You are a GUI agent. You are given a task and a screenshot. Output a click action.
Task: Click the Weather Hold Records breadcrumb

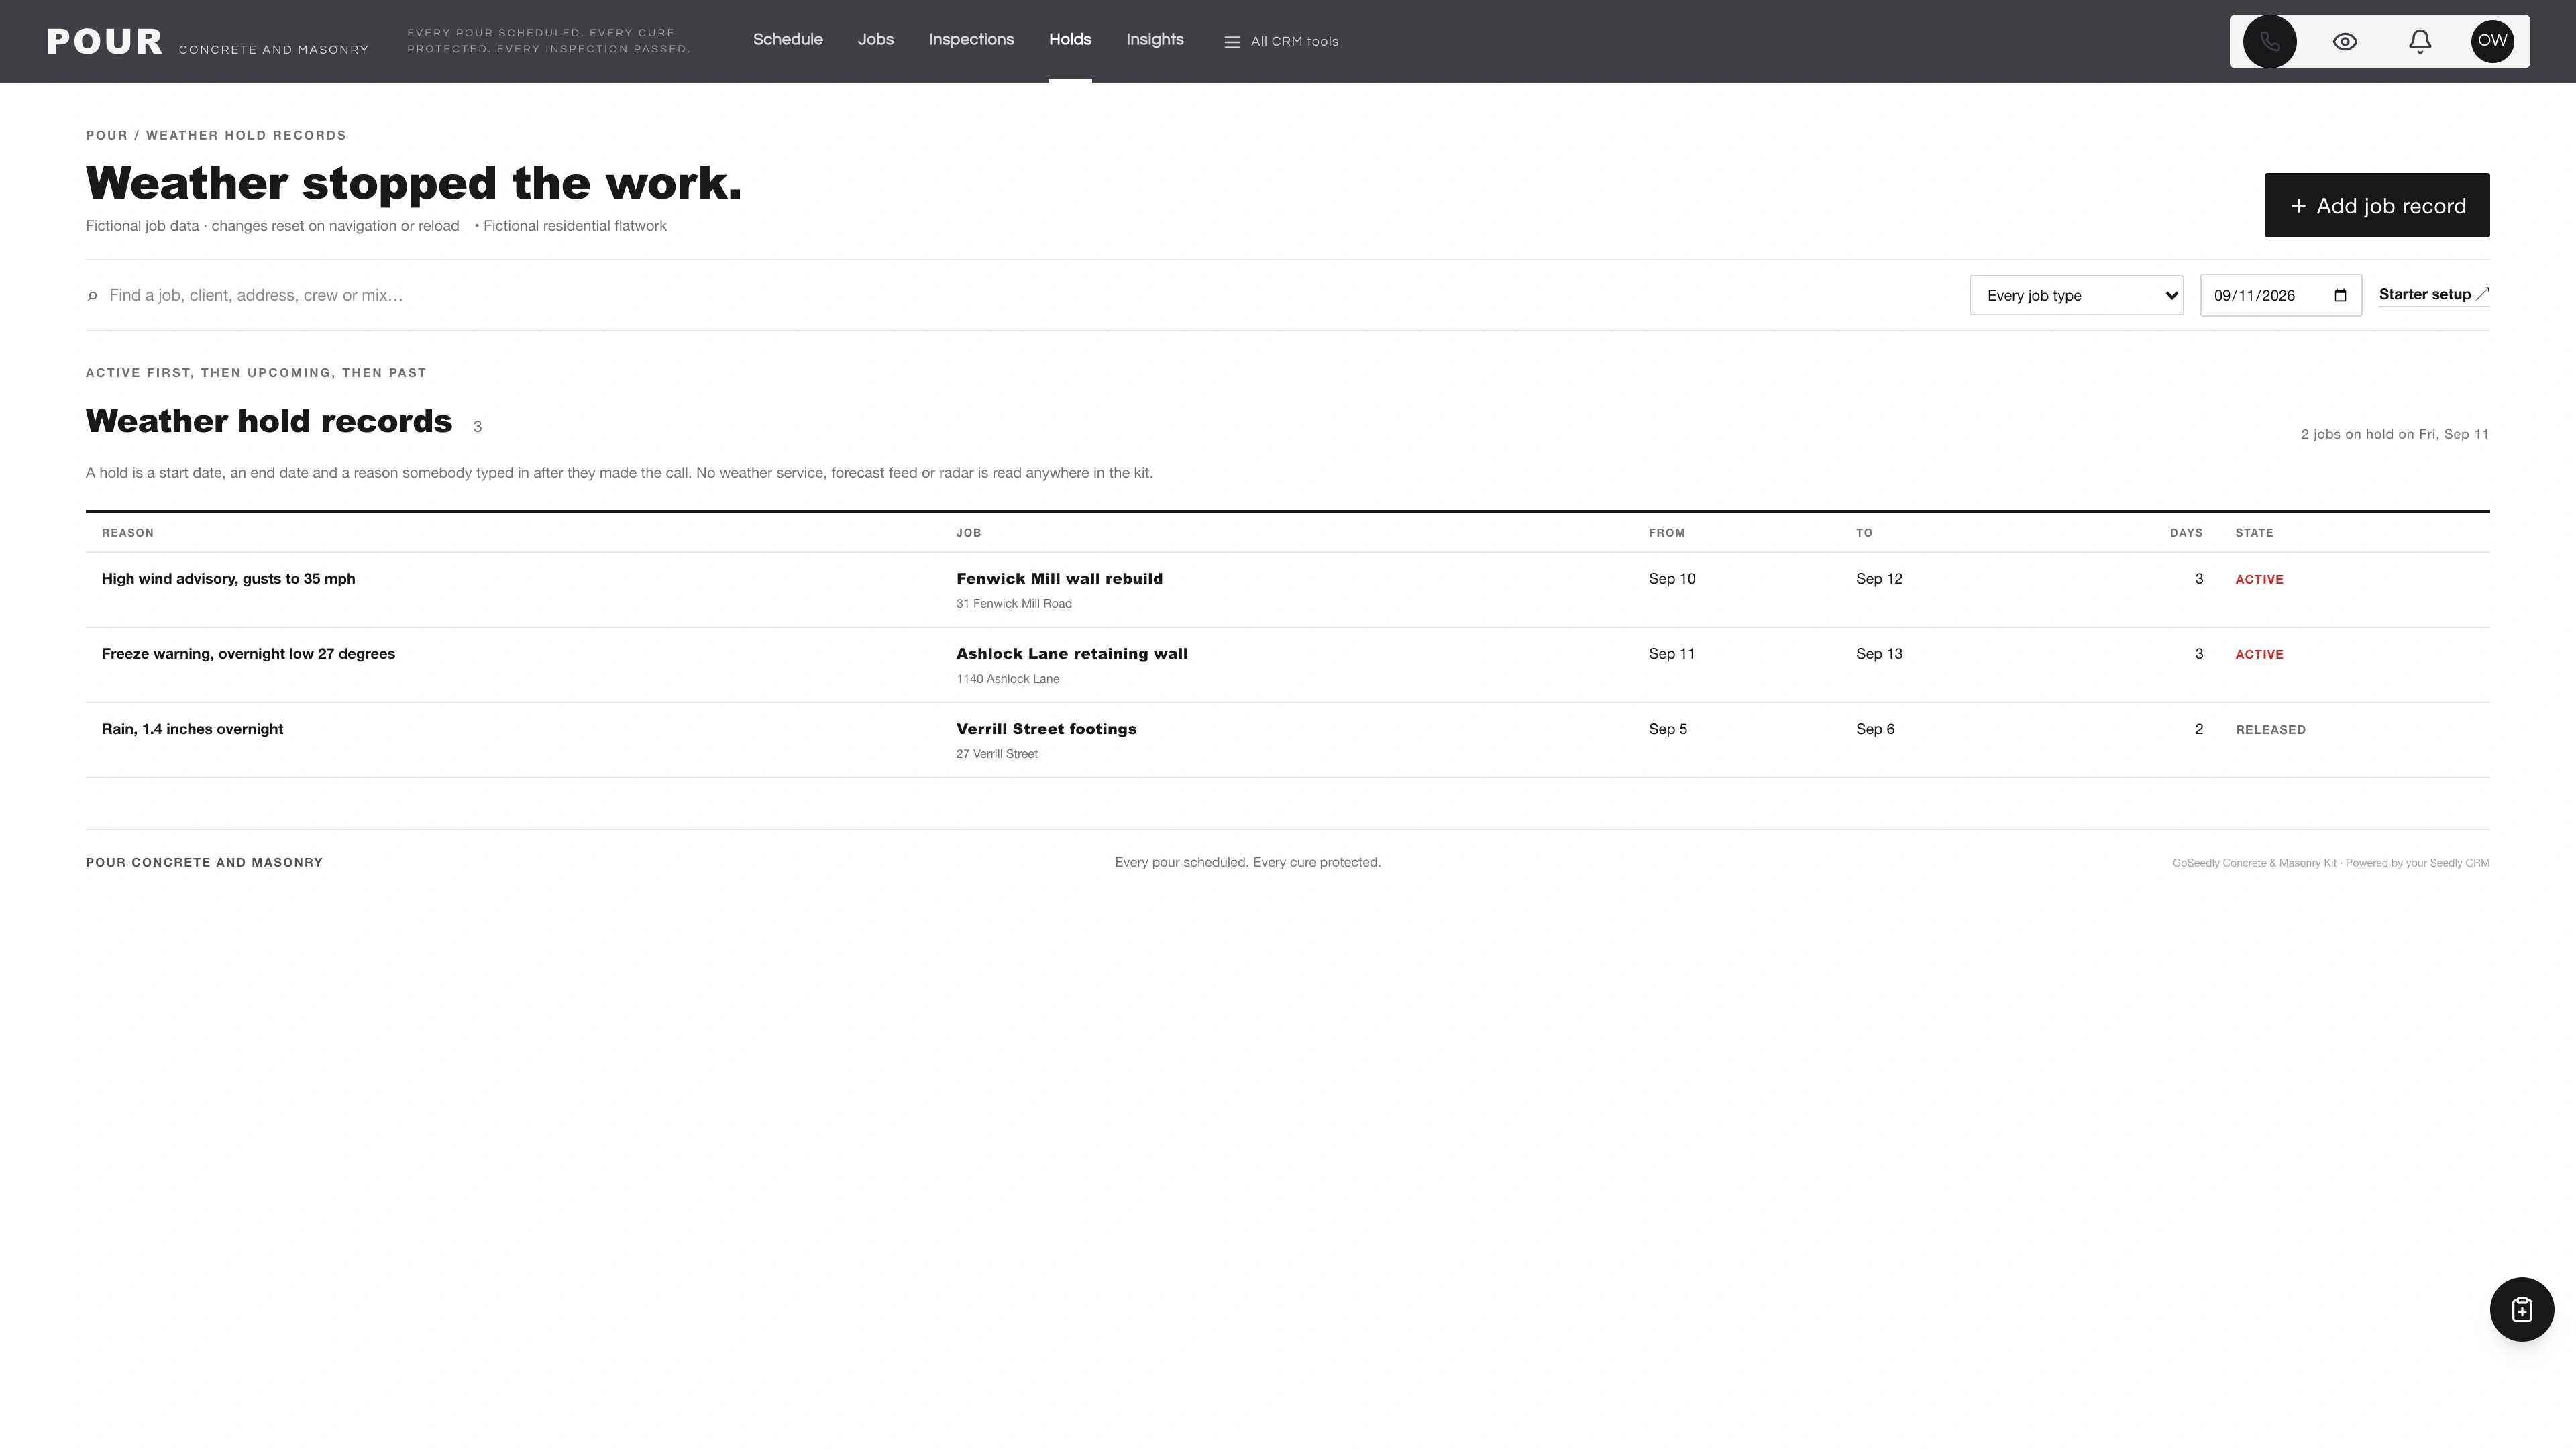click(246, 135)
